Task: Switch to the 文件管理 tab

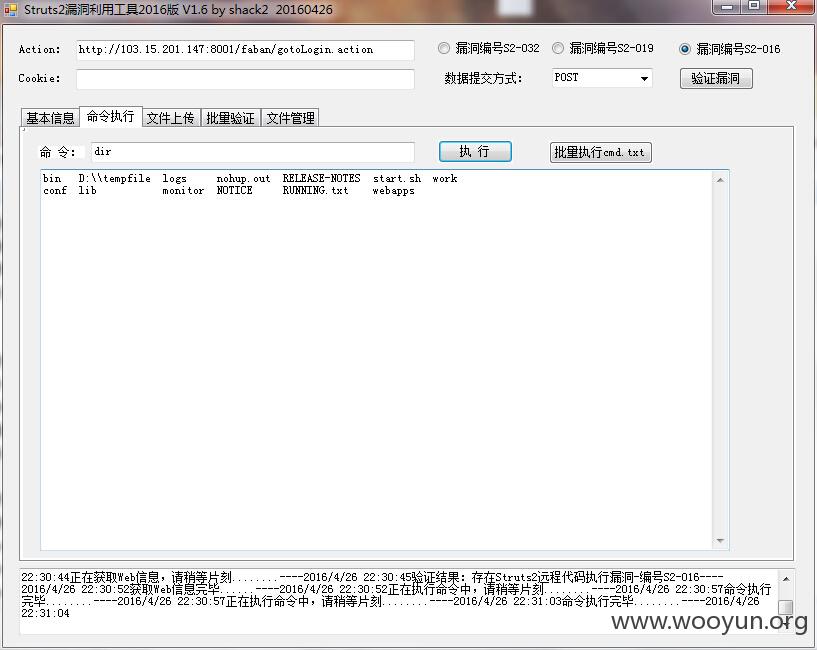Action: 290,118
